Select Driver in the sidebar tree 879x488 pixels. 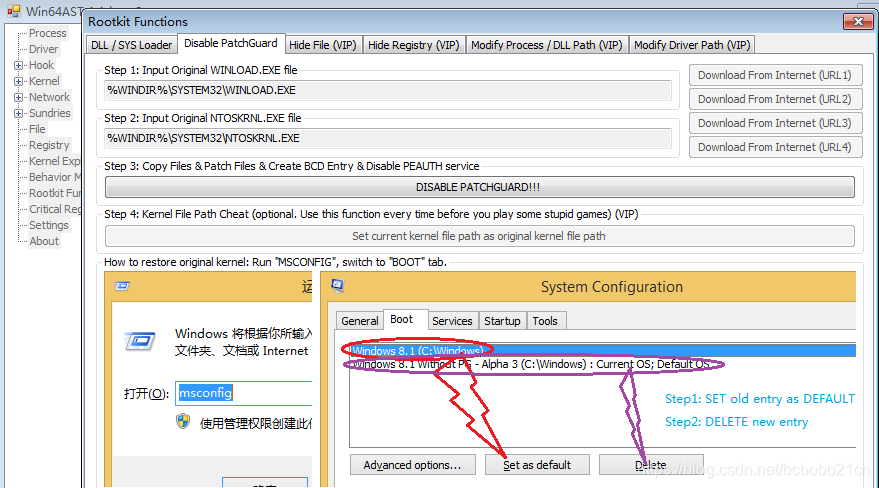(44, 49)
